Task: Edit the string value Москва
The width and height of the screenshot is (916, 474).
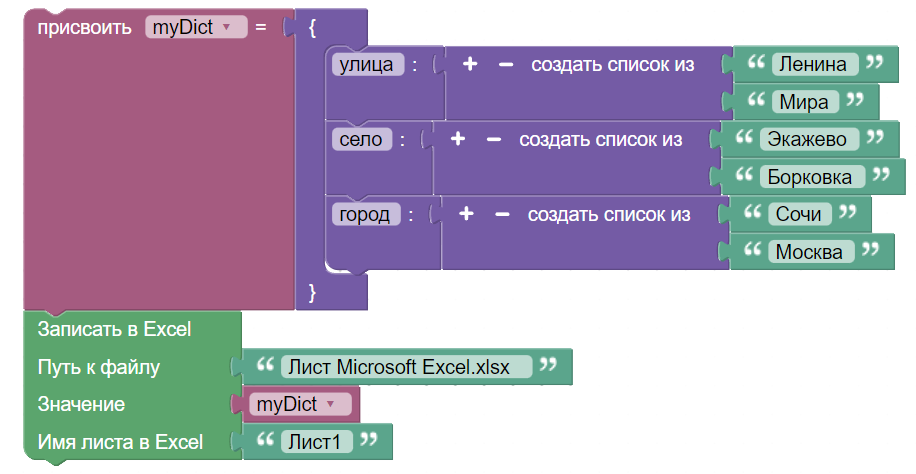Action: pos(811,251)
